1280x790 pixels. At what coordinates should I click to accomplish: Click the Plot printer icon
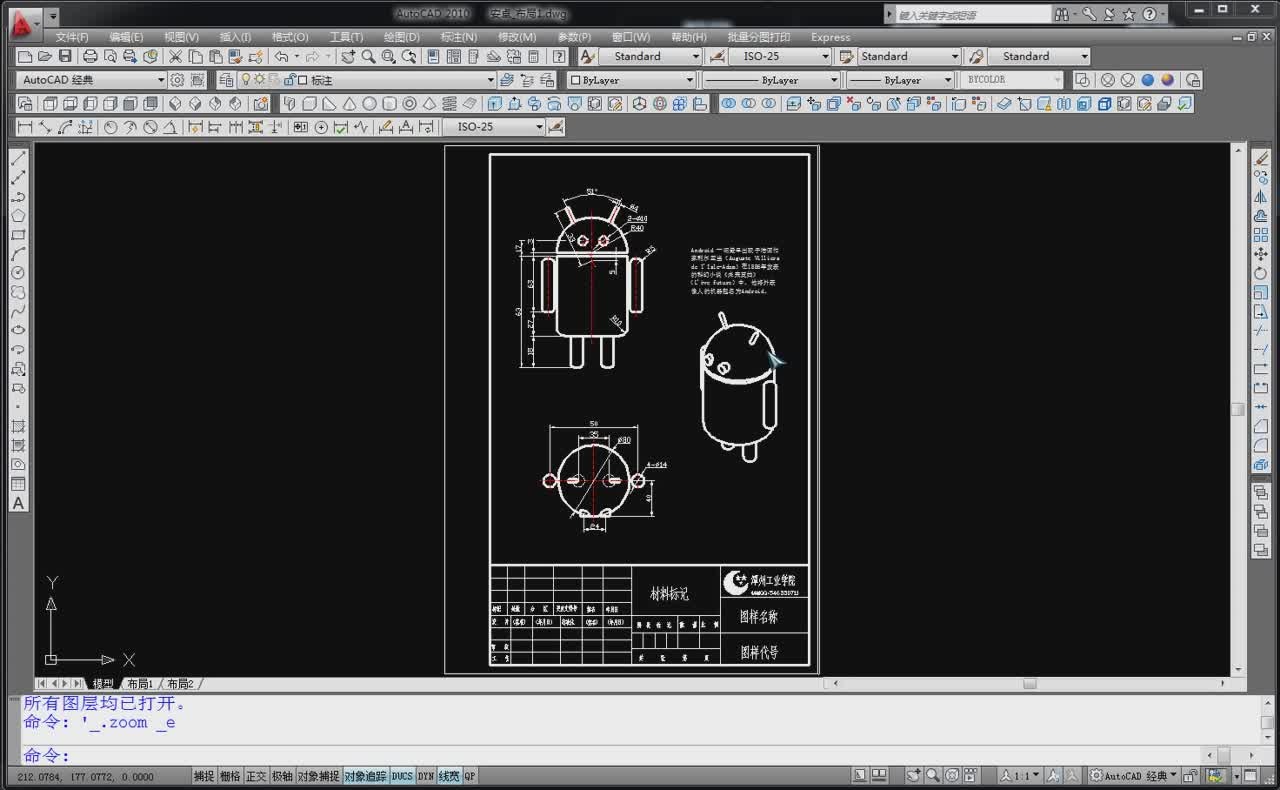click(90, 56)
